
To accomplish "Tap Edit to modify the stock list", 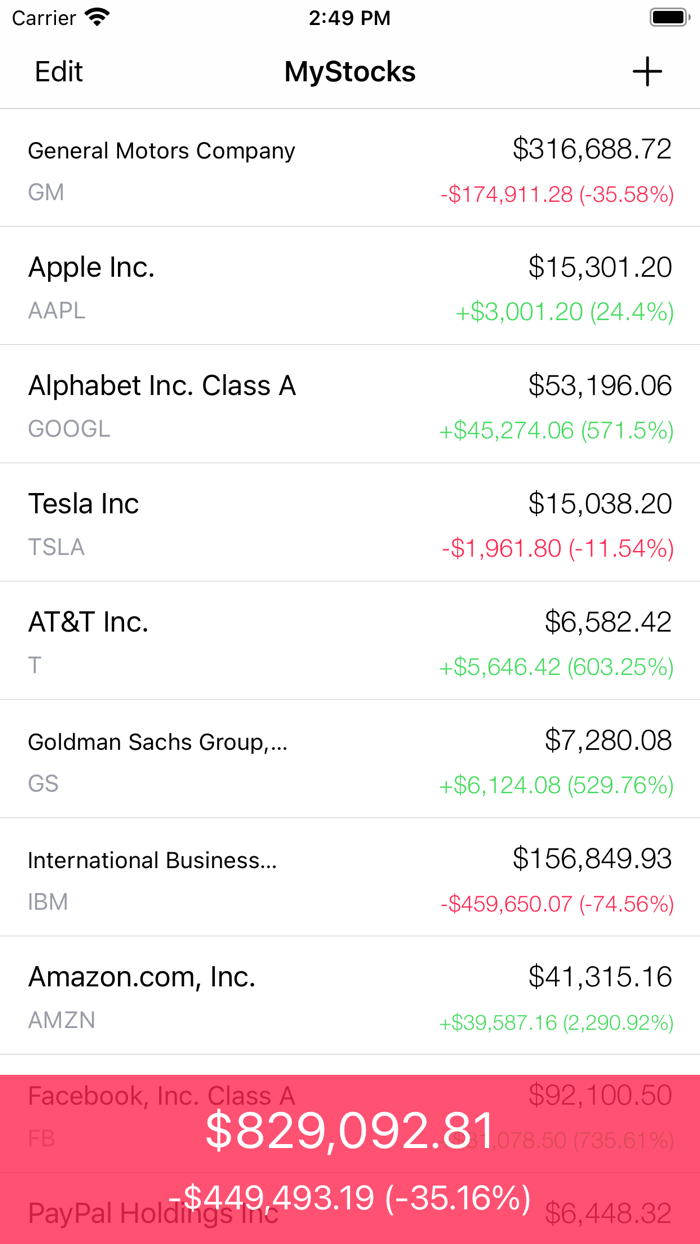I will (x=58, y=71).
